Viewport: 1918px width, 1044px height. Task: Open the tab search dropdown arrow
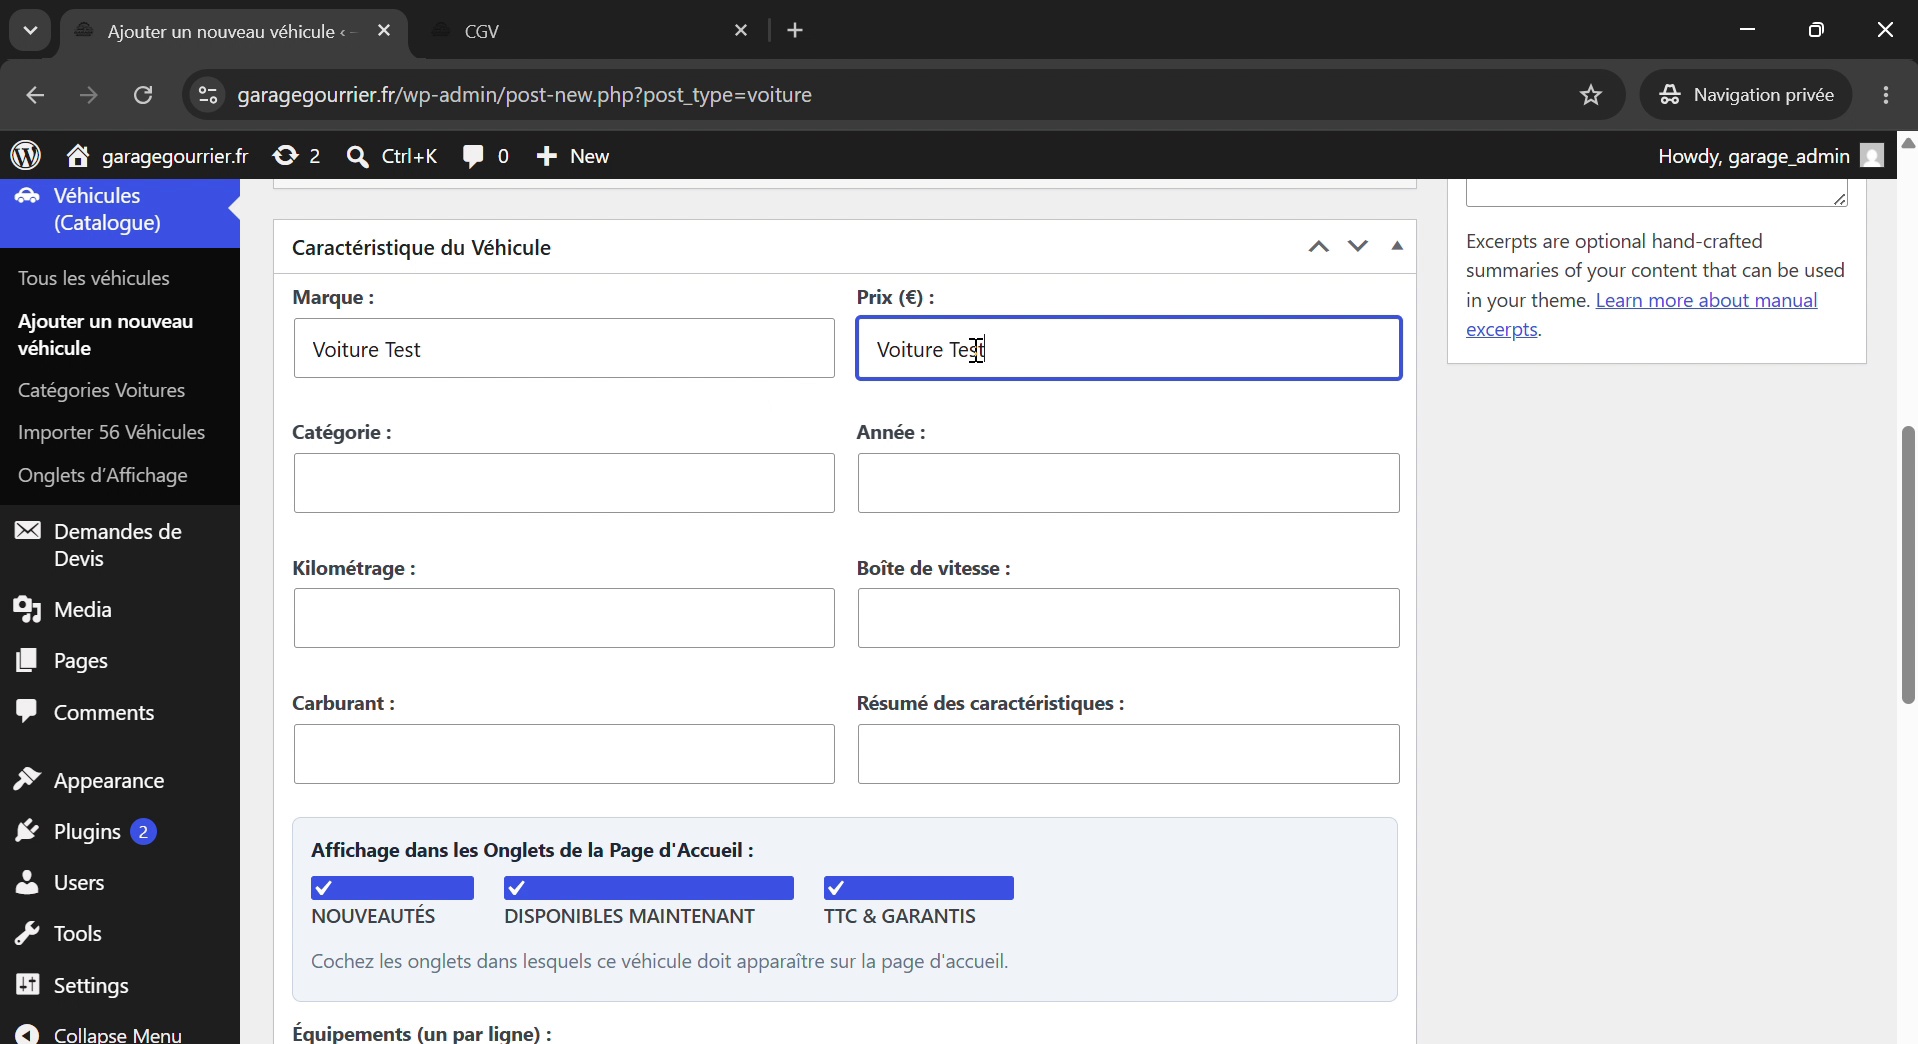30,30
